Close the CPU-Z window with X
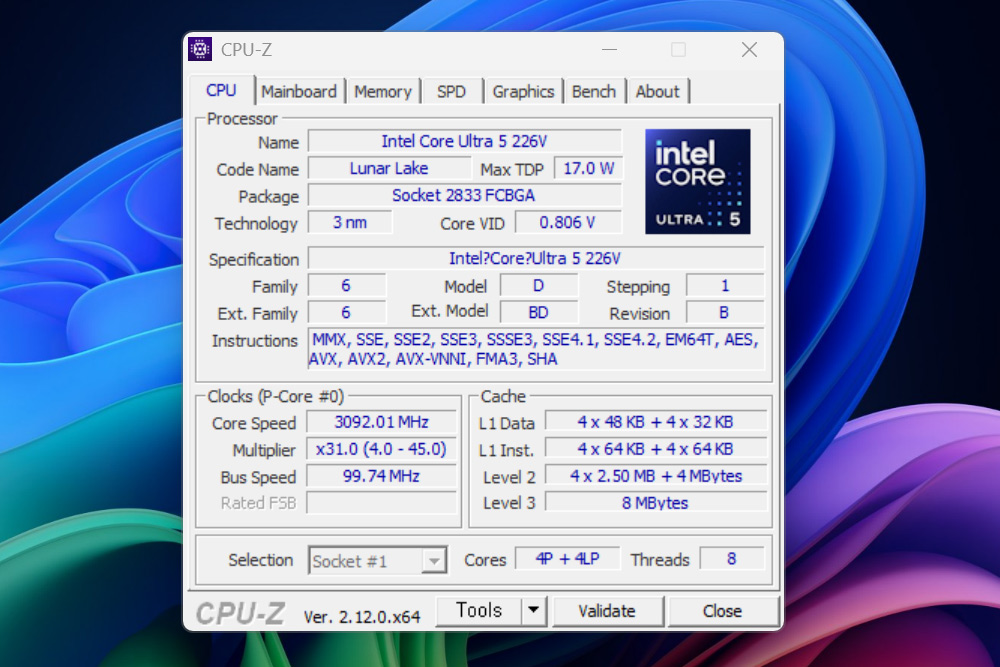 749,50
